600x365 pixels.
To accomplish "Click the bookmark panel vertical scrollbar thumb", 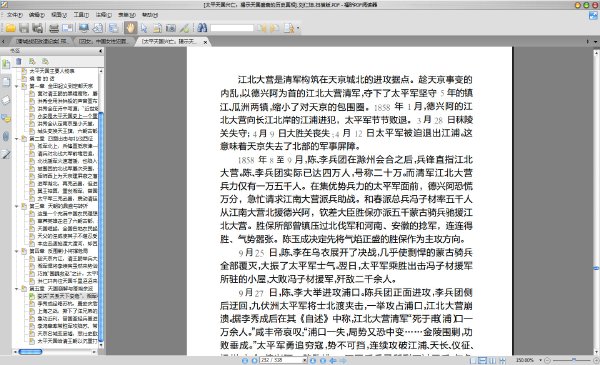I will point(101,226).
